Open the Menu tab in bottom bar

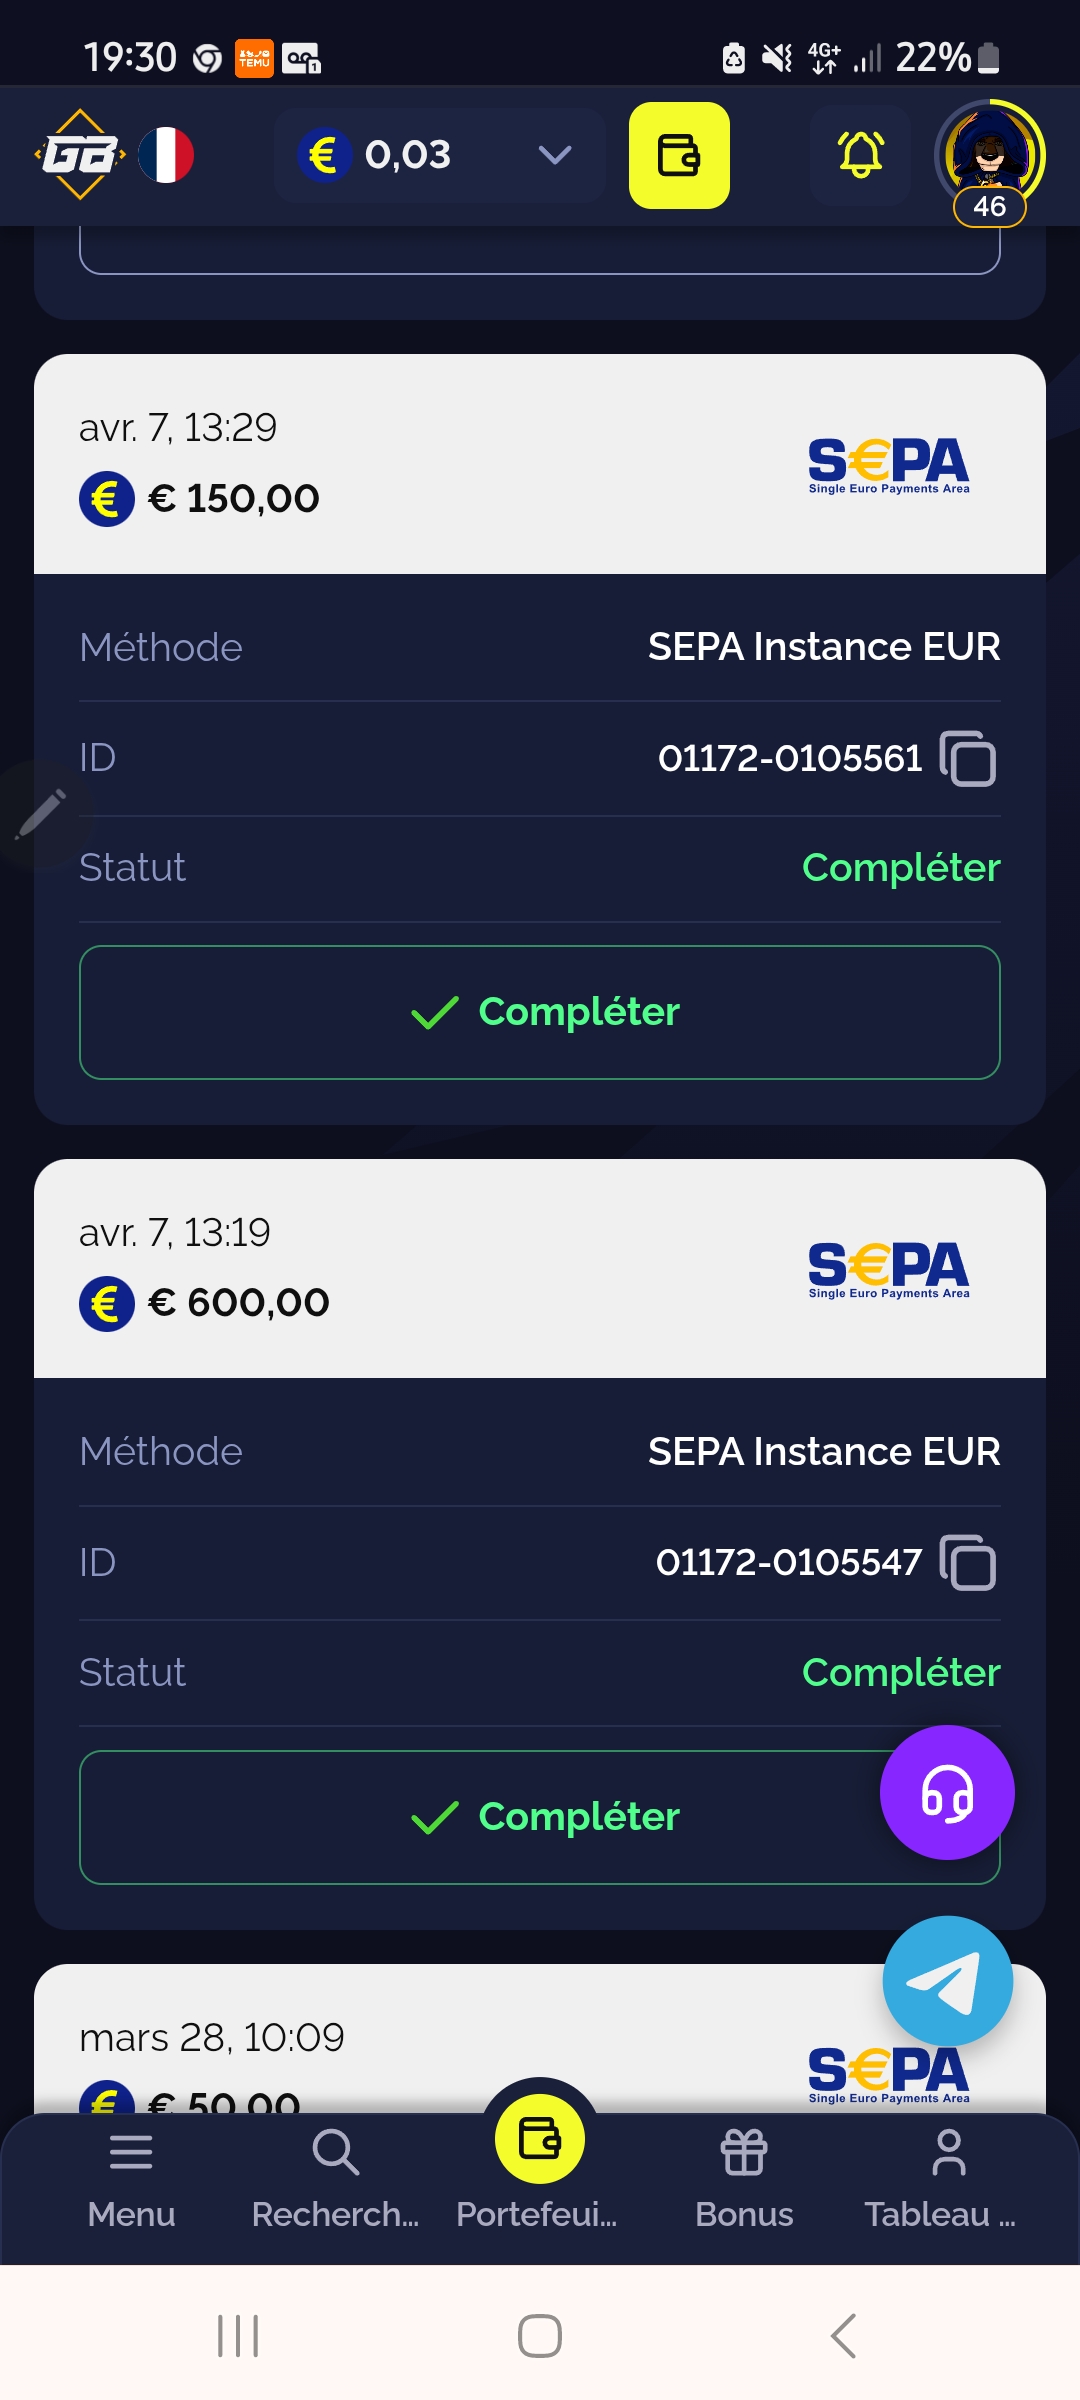tap(131, 2176)
